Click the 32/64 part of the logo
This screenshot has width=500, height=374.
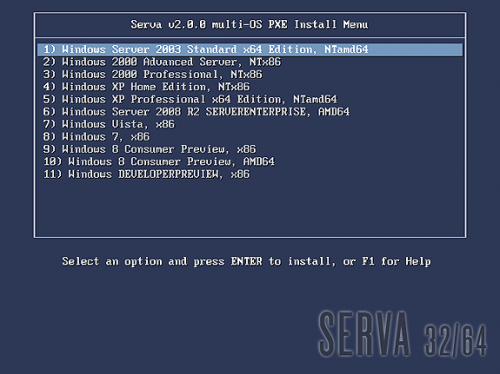point(456,340)
